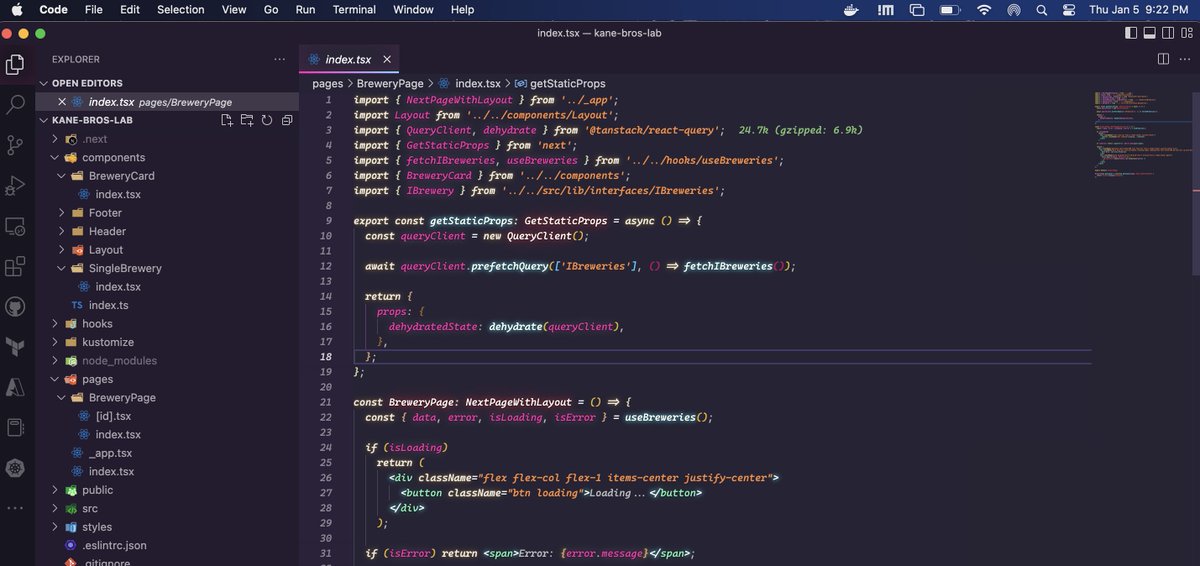Open the Explorer panel's more actions menu
The width and height of the screenshot is (1200, 566).
coord(280,59)
